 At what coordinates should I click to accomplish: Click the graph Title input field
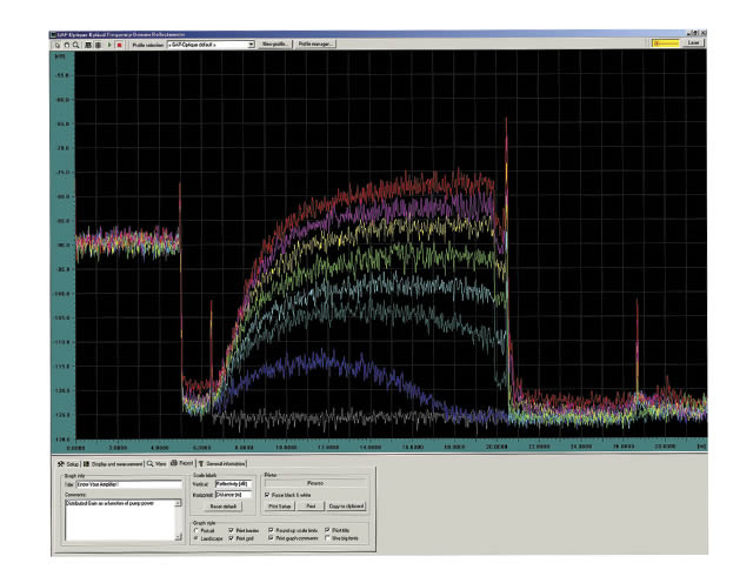[x=130, y=484]
